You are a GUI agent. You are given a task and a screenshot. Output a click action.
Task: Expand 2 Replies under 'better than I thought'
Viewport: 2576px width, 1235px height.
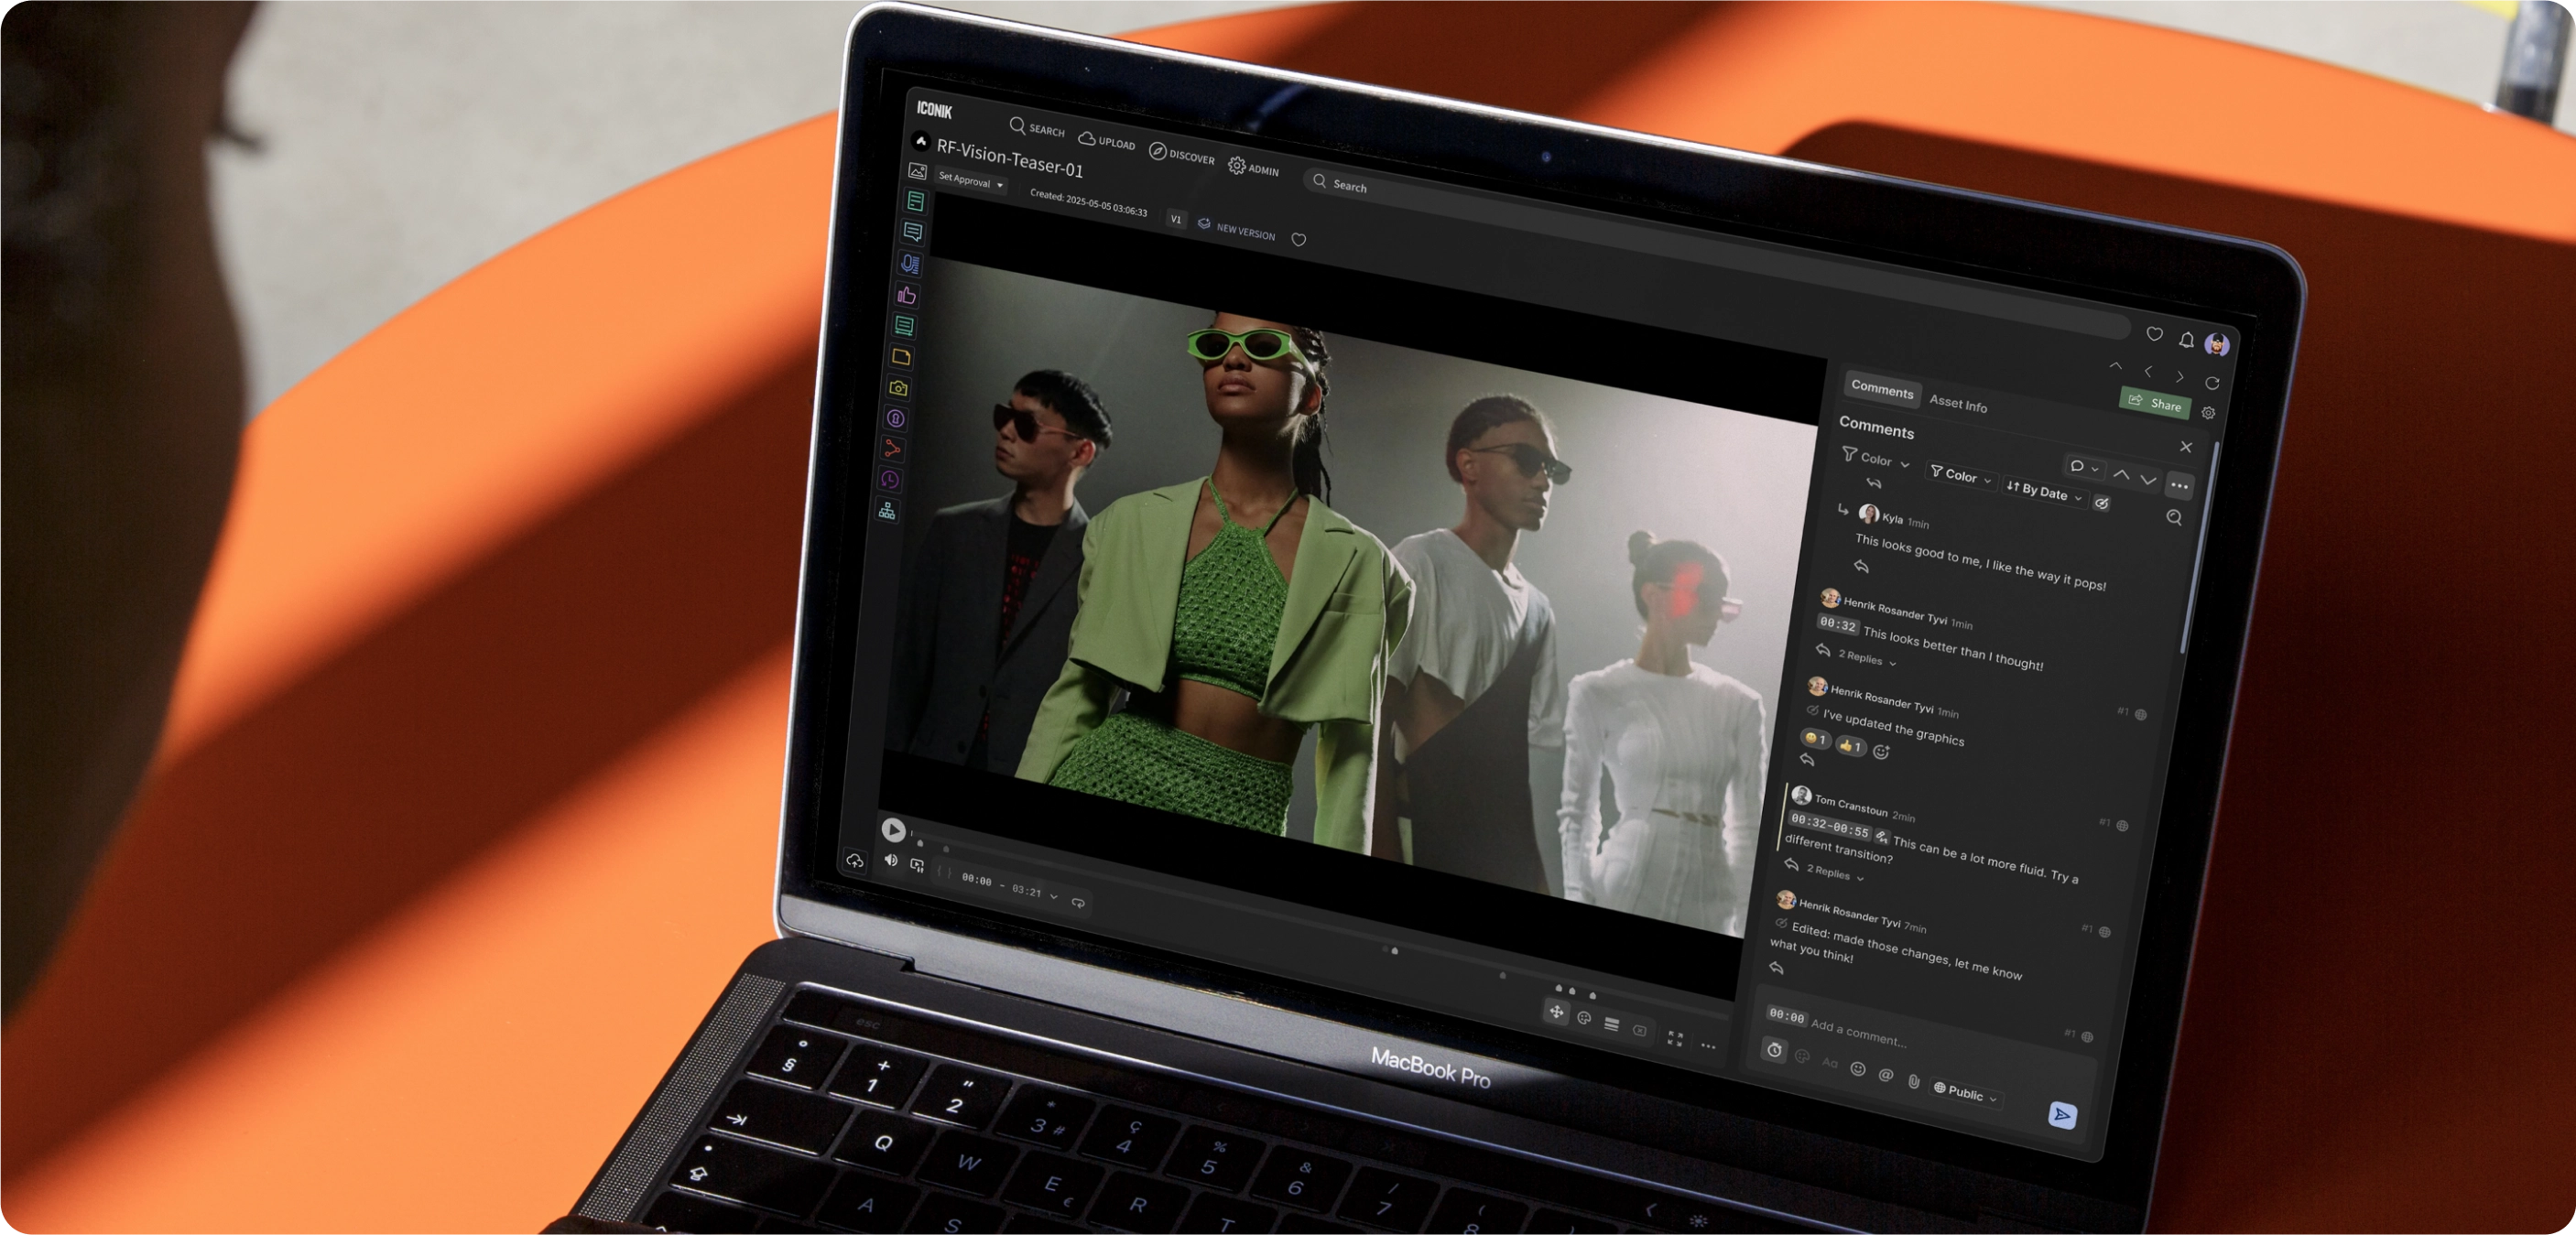coord(1866,658)
